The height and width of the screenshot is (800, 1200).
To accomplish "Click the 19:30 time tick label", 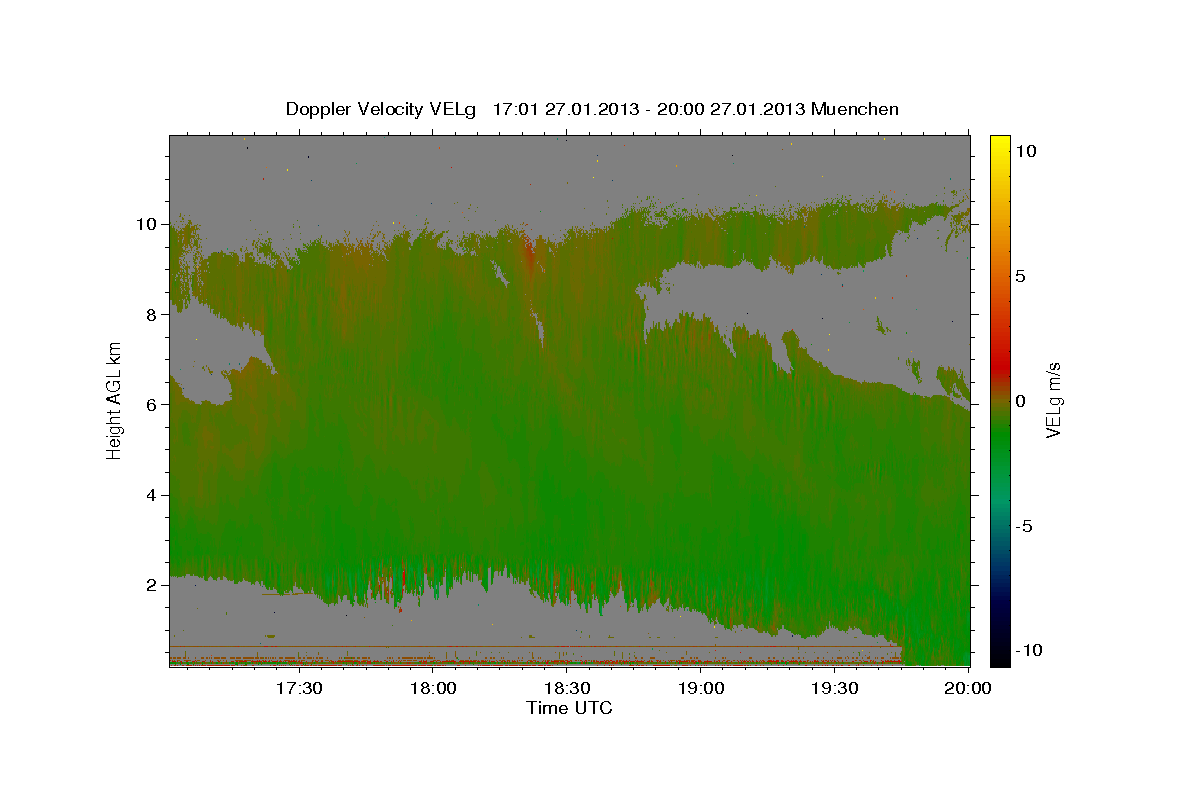I will (835, 689).
